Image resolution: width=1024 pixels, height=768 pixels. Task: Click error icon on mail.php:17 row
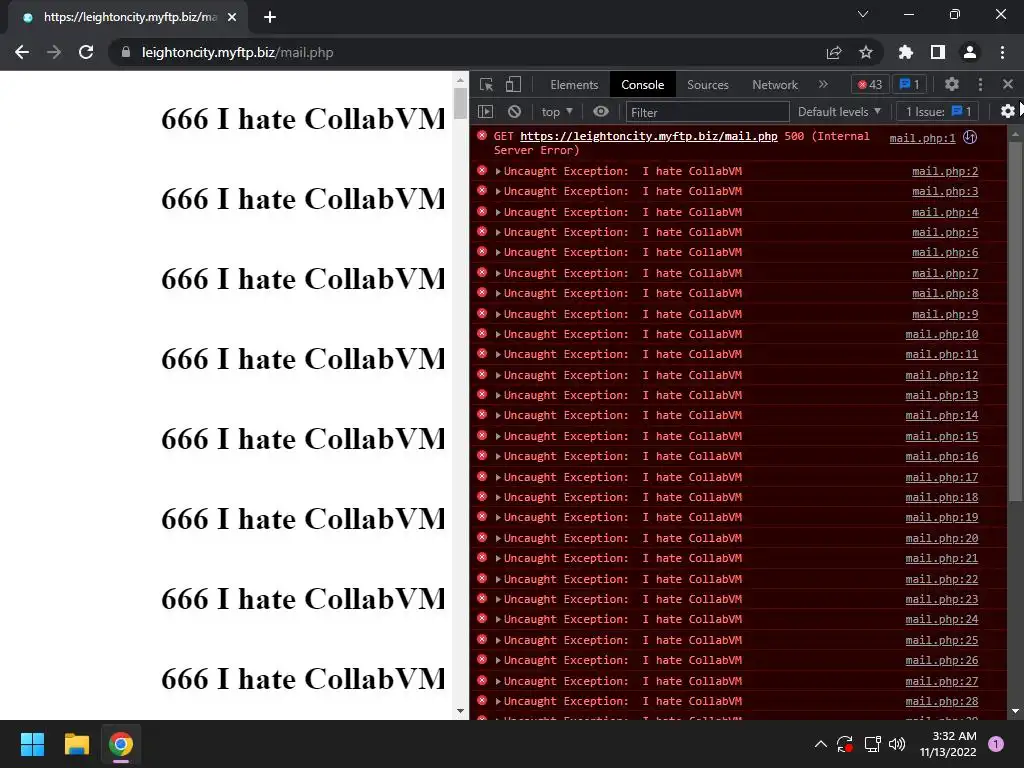click(482, 476)
